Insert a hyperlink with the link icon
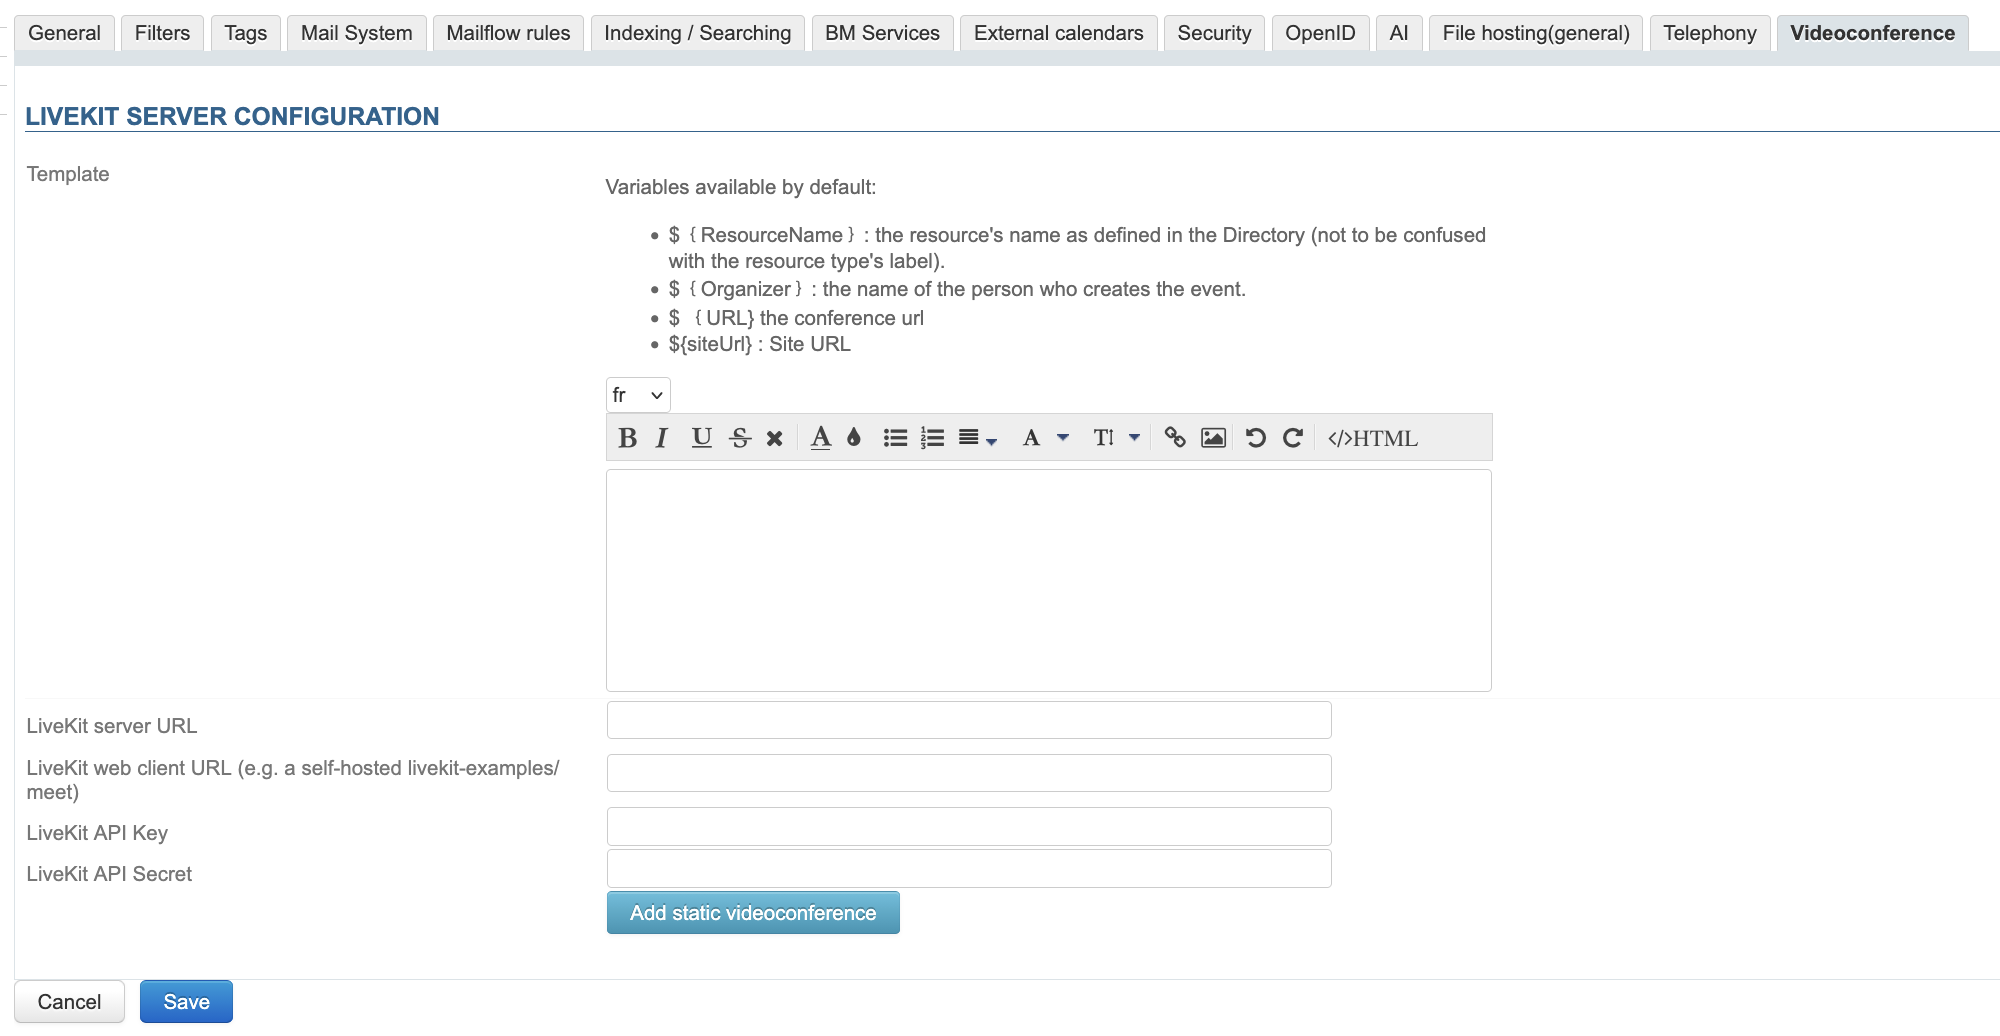The height and width of the screenshot is (1036, 2000). click(1175, 438)
